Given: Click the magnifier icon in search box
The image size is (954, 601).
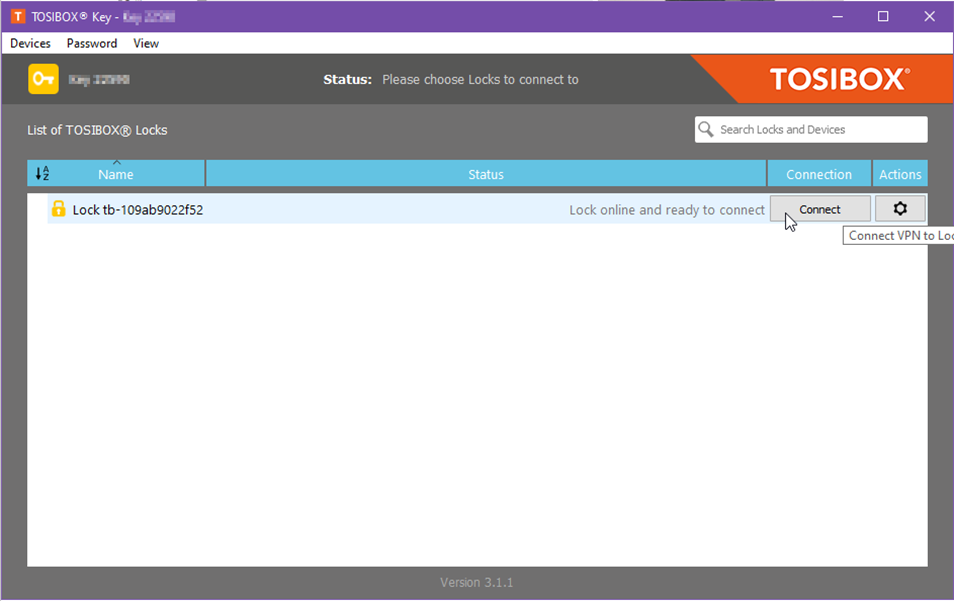Looking at the screenshot, I should click(x=706, y=129).
